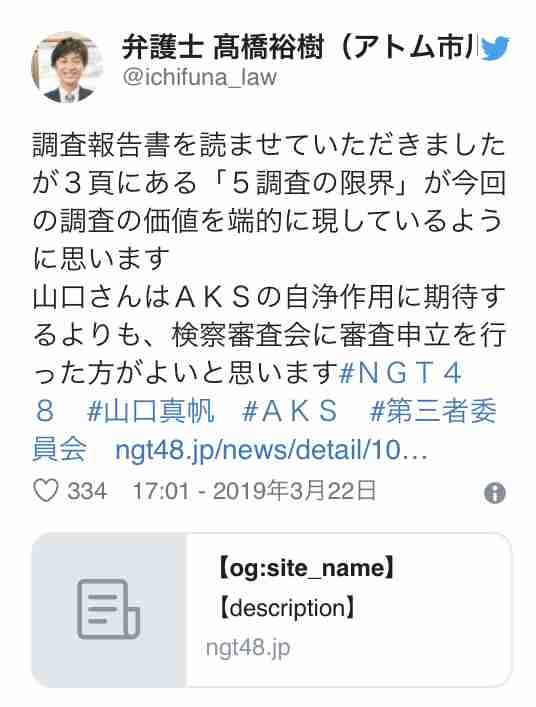Select the tweet line about 検察審査会
Viewport: 536px width, 707px height.
click(x=269, y=335)
